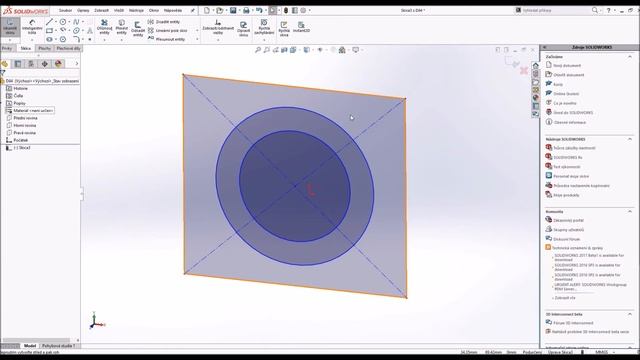The height and width of the screenshot is (360, 640).
Task: Open dropdown arrow next to Circle tool
Action: click(69, 22)
